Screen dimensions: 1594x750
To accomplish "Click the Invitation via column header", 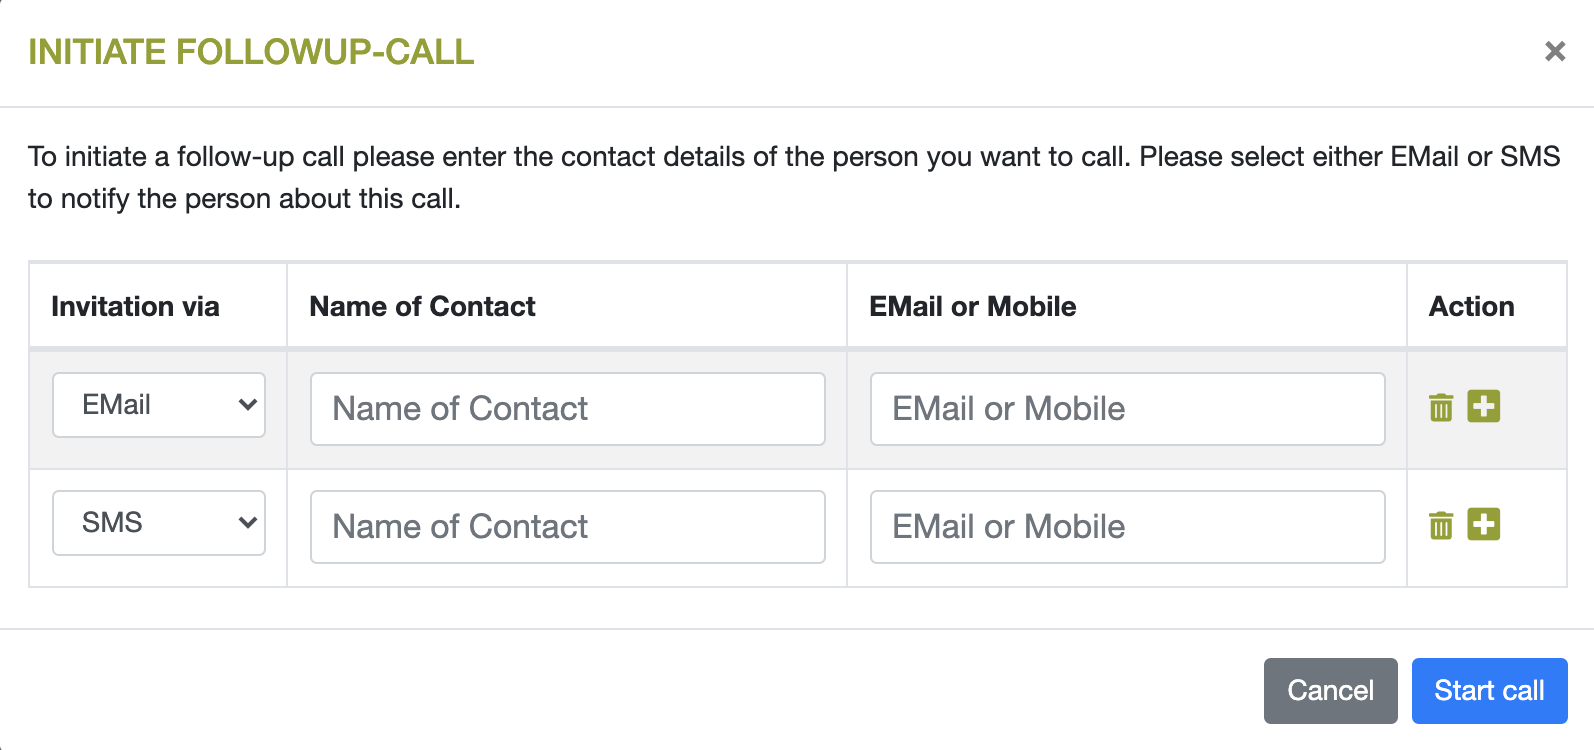I will click(135, 307).
